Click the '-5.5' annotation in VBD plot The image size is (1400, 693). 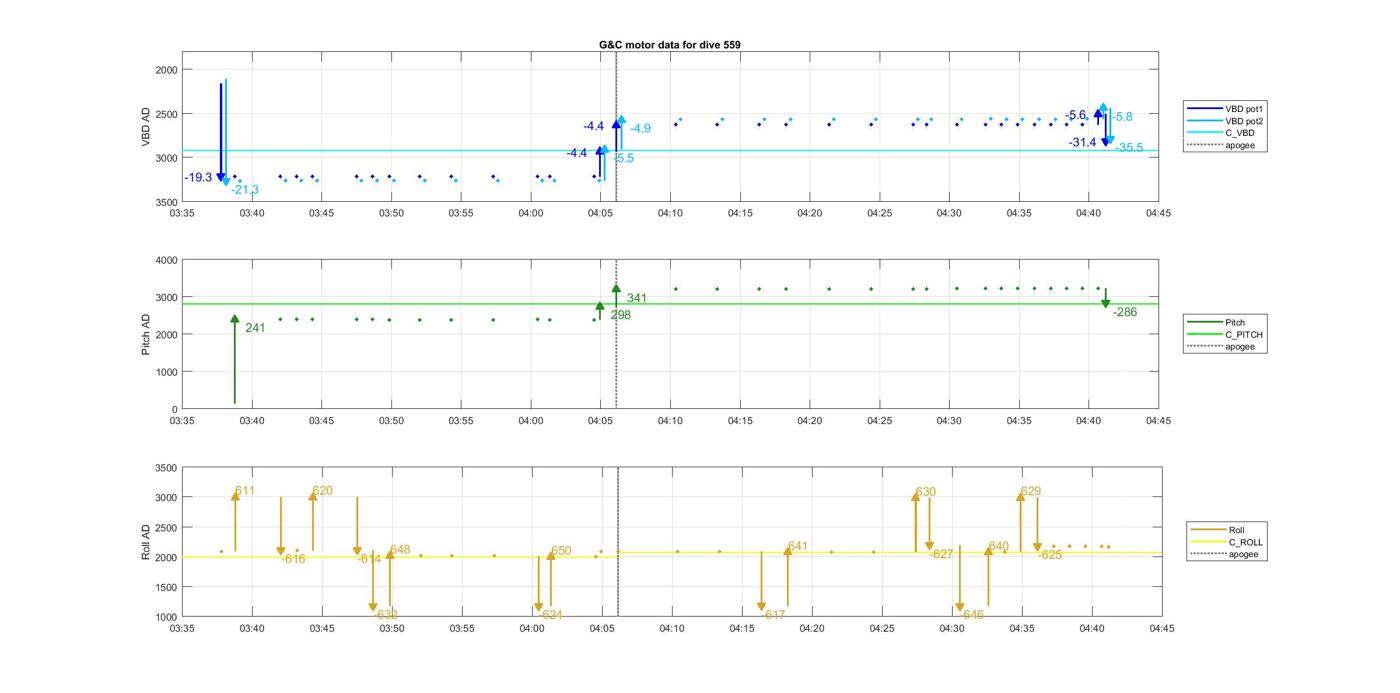[623, 158]
